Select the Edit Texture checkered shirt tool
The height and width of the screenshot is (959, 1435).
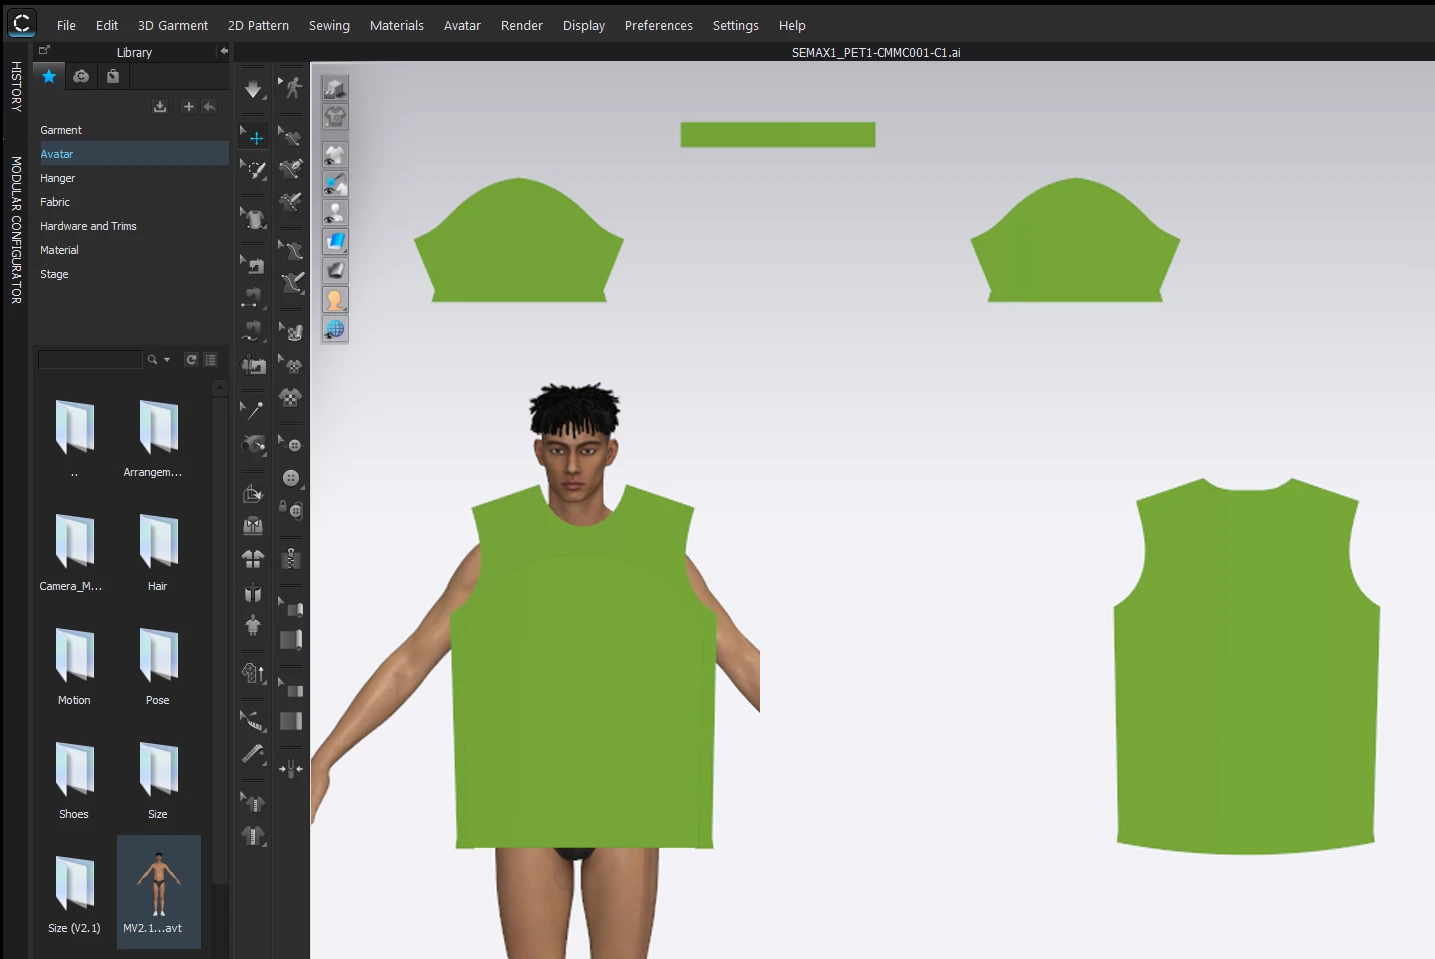pos(291,364)
